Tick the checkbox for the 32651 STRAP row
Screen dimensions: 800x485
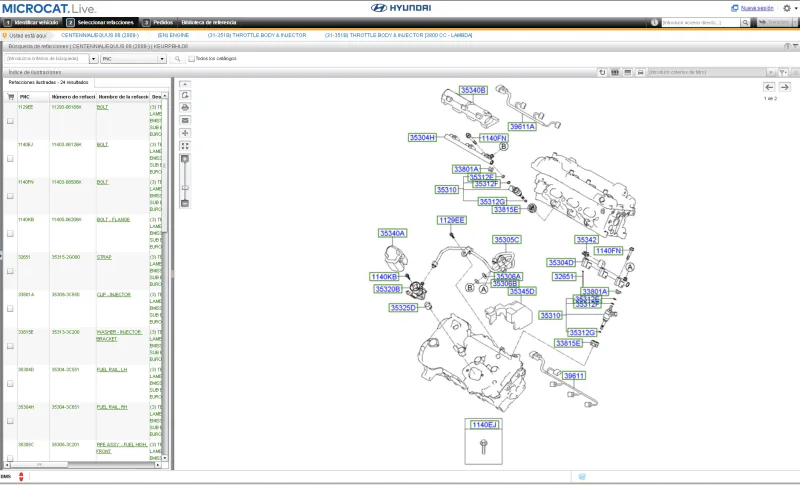click(10, 271)
